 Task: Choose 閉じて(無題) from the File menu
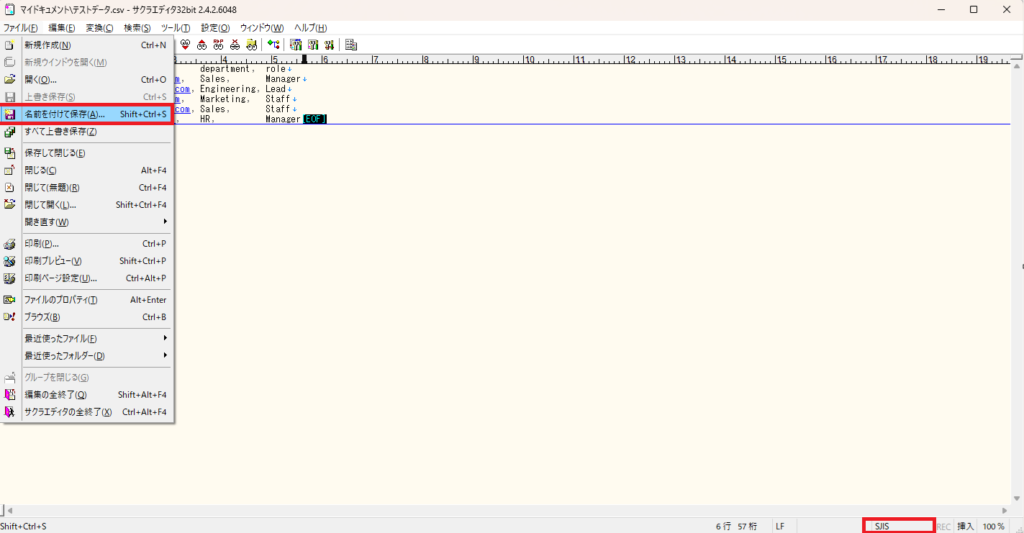coord(52,187)
